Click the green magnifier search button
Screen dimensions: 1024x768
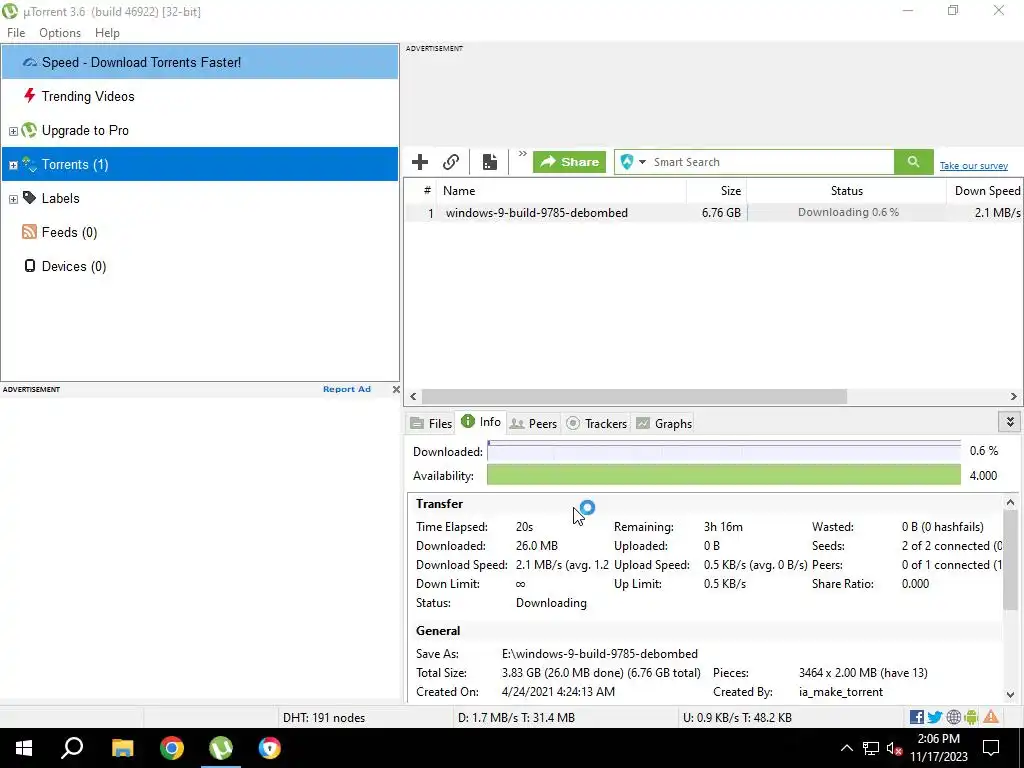[914, 162]
